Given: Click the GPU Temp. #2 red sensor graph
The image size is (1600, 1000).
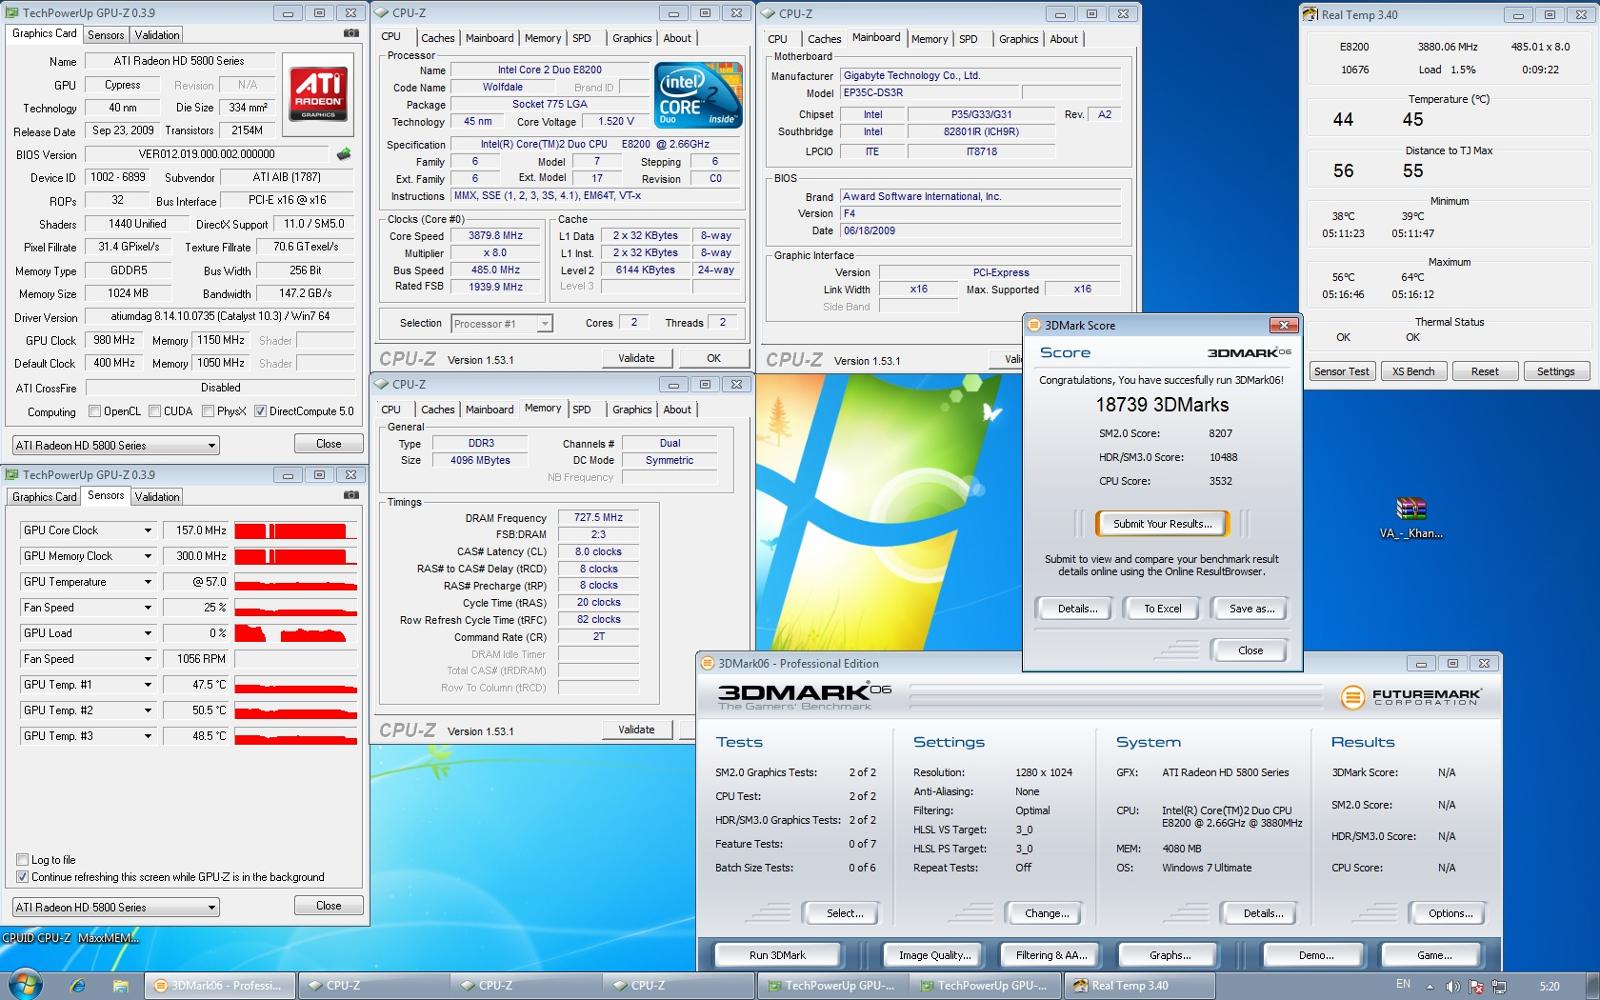Looking at the screenshot, I should [296, 710].
